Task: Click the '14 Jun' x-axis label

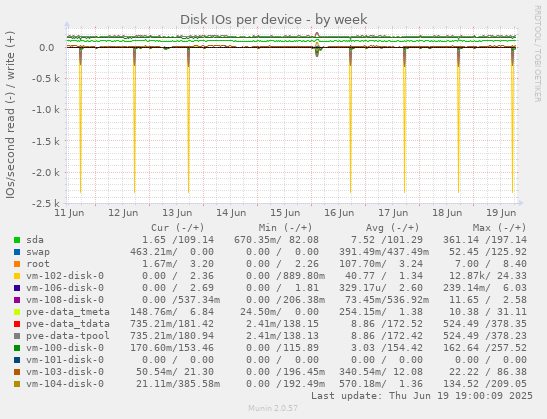Action: (231, 212)
